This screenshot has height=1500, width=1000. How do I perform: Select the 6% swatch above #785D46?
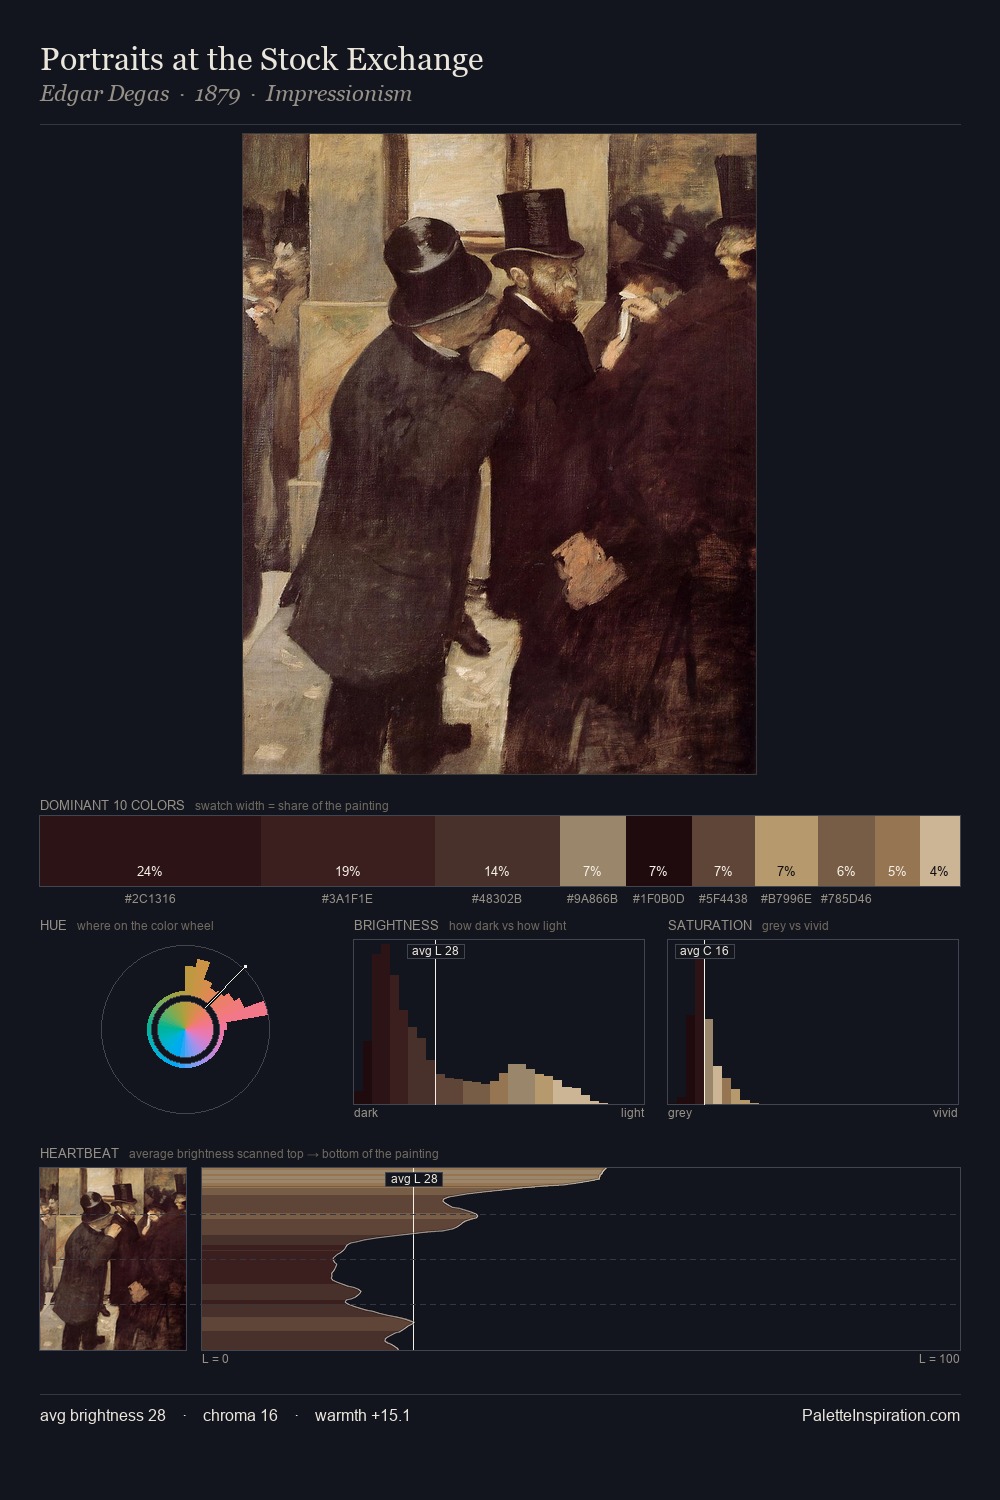[x=846, y=851]
